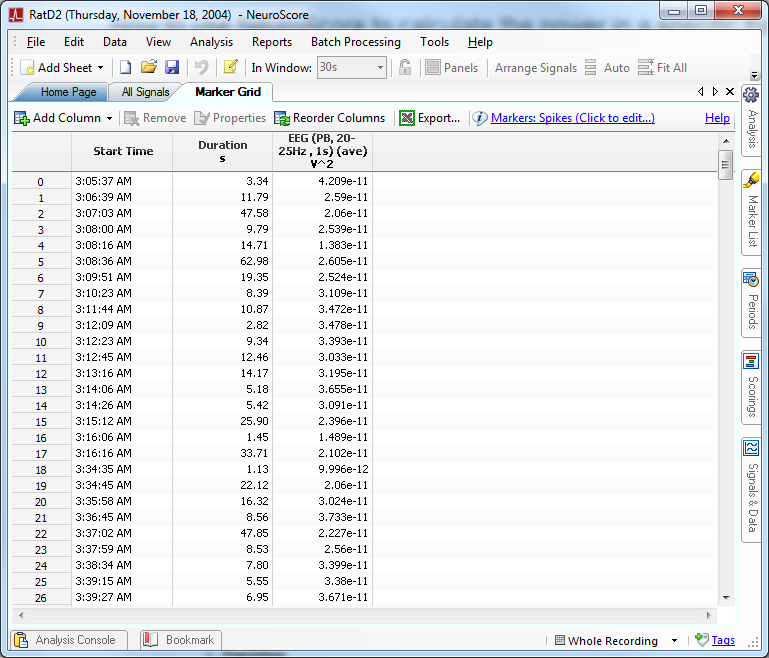The width and height of the screenshot is (769, 658).
Task: Open the Edit menu
Action: pyautogui.click(x=74, y=42)
